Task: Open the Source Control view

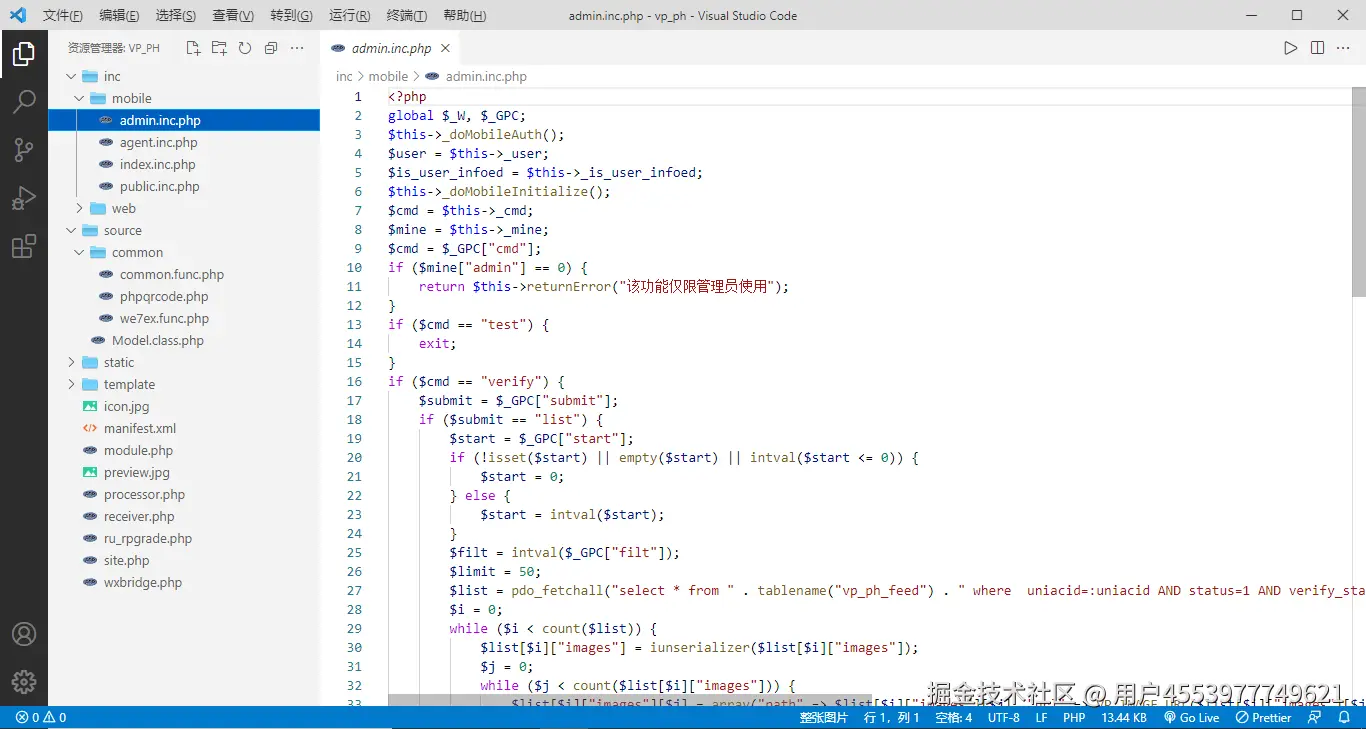Action: coord(24,150)
